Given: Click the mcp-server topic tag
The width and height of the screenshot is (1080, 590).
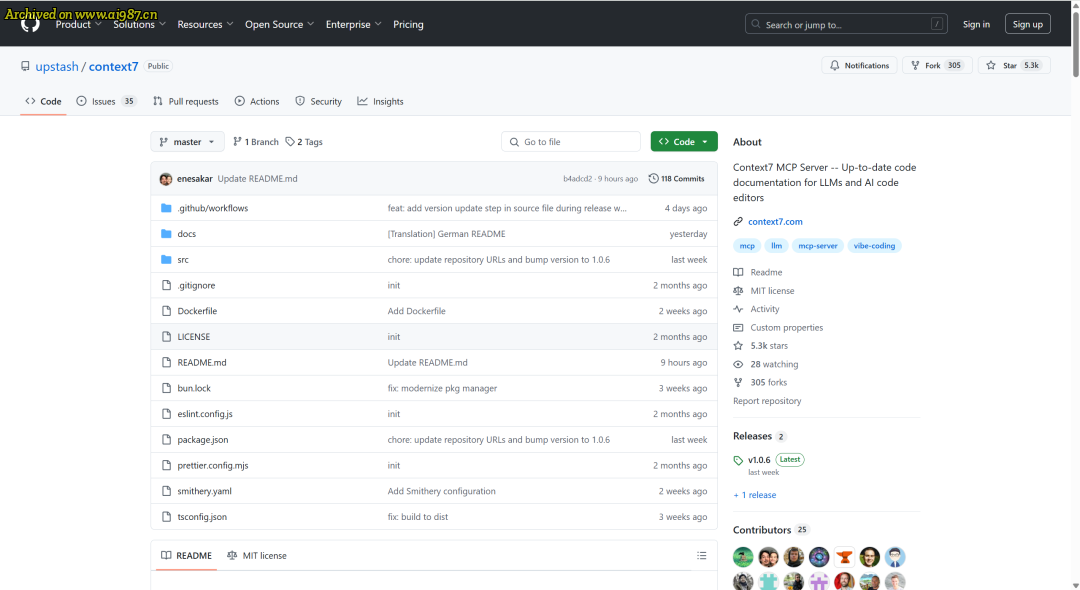Looking at the screenshot, I should point(818,246).
